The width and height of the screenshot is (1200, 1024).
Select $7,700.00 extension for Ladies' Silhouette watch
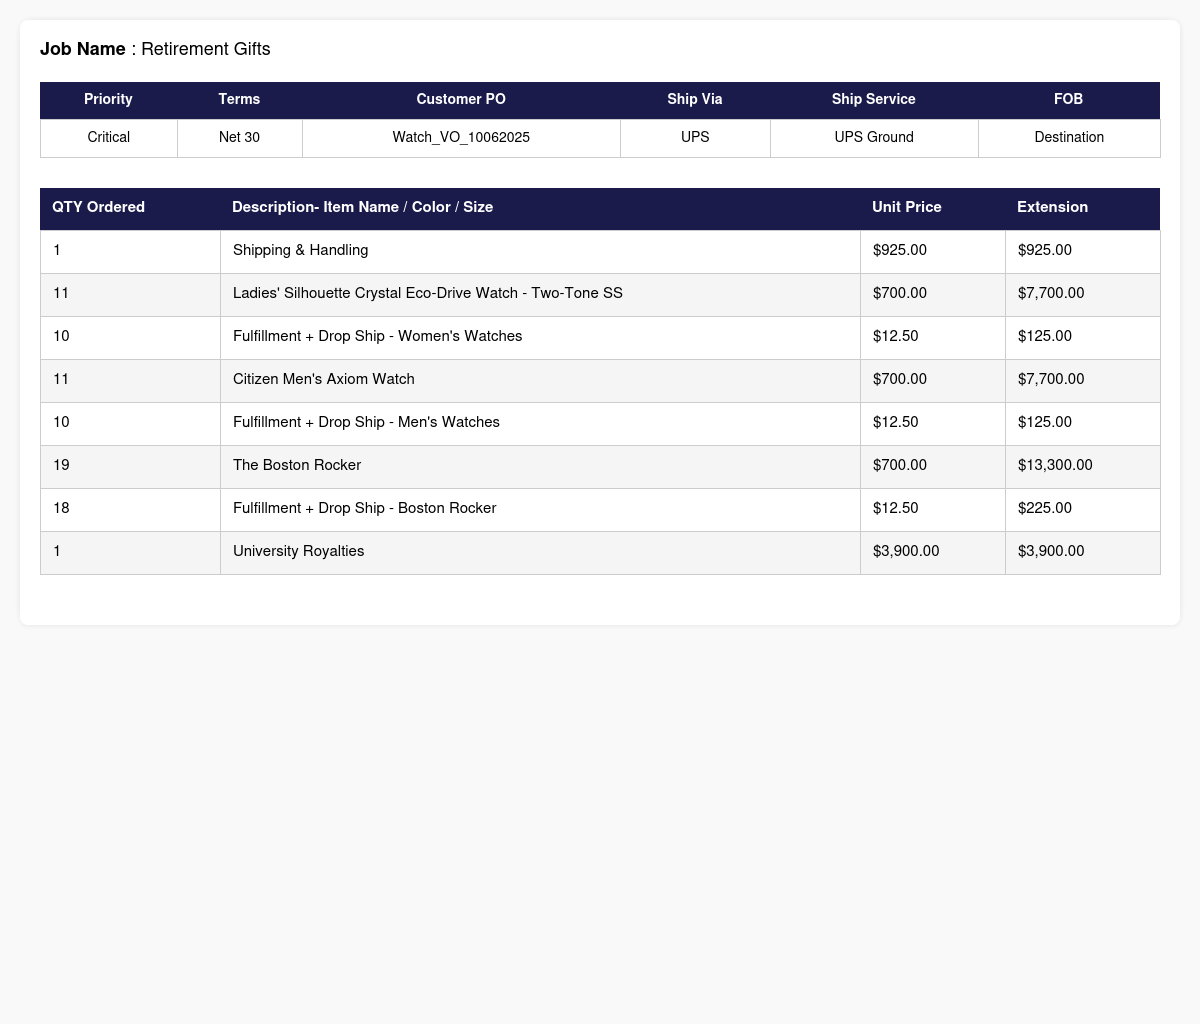pyautogui.click(x=1083, y=294)
